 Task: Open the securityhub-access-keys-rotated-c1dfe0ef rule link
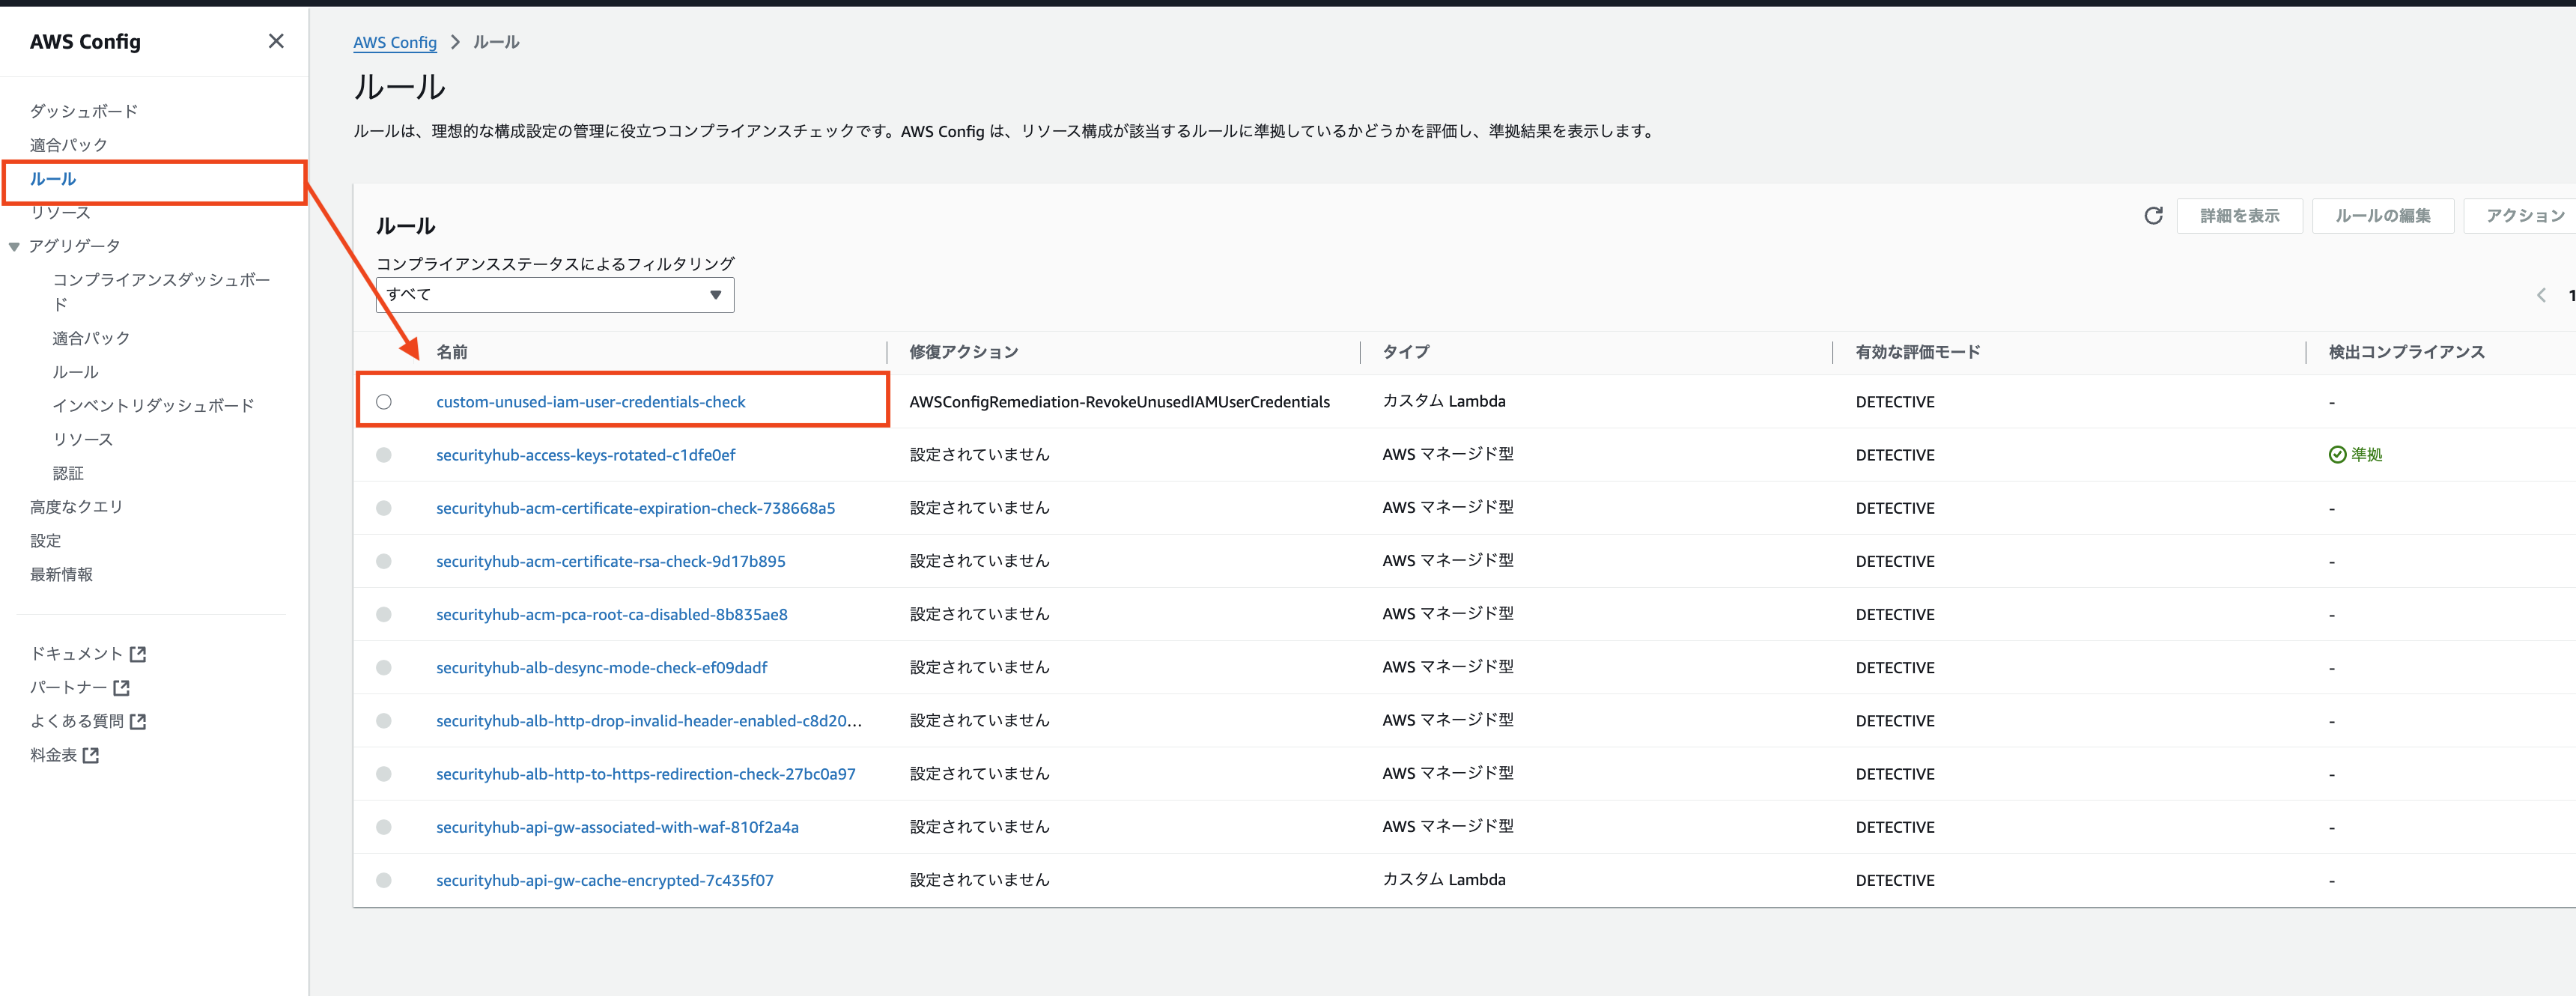(585, 455)
